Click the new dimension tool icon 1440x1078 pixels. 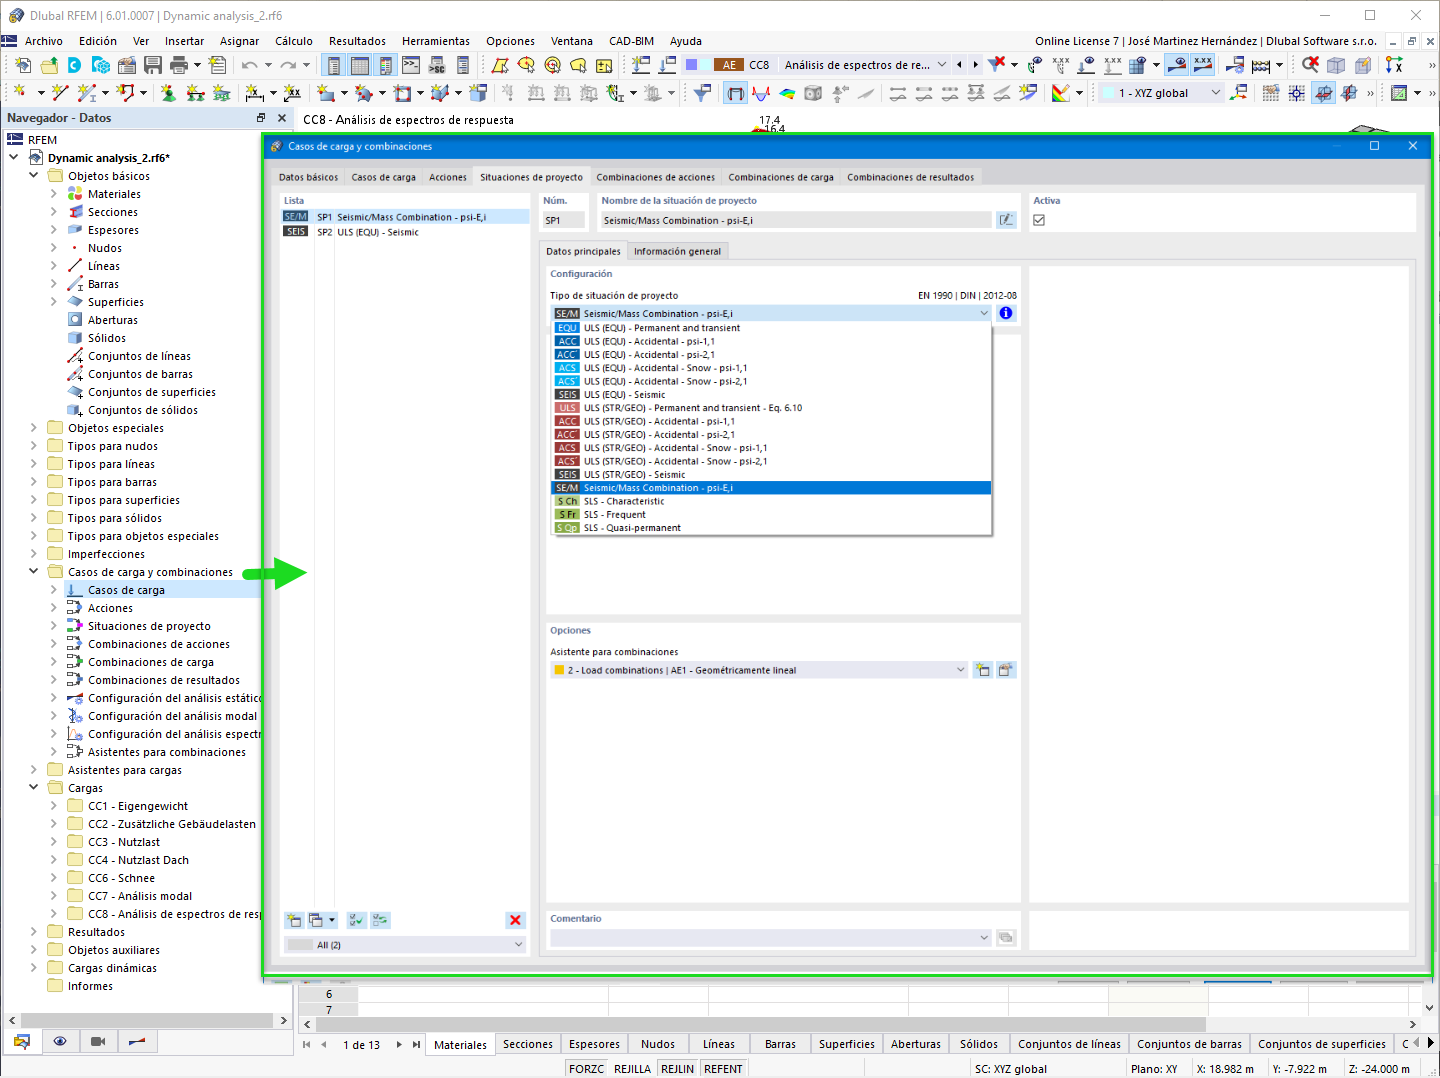[x=255, y=93]
